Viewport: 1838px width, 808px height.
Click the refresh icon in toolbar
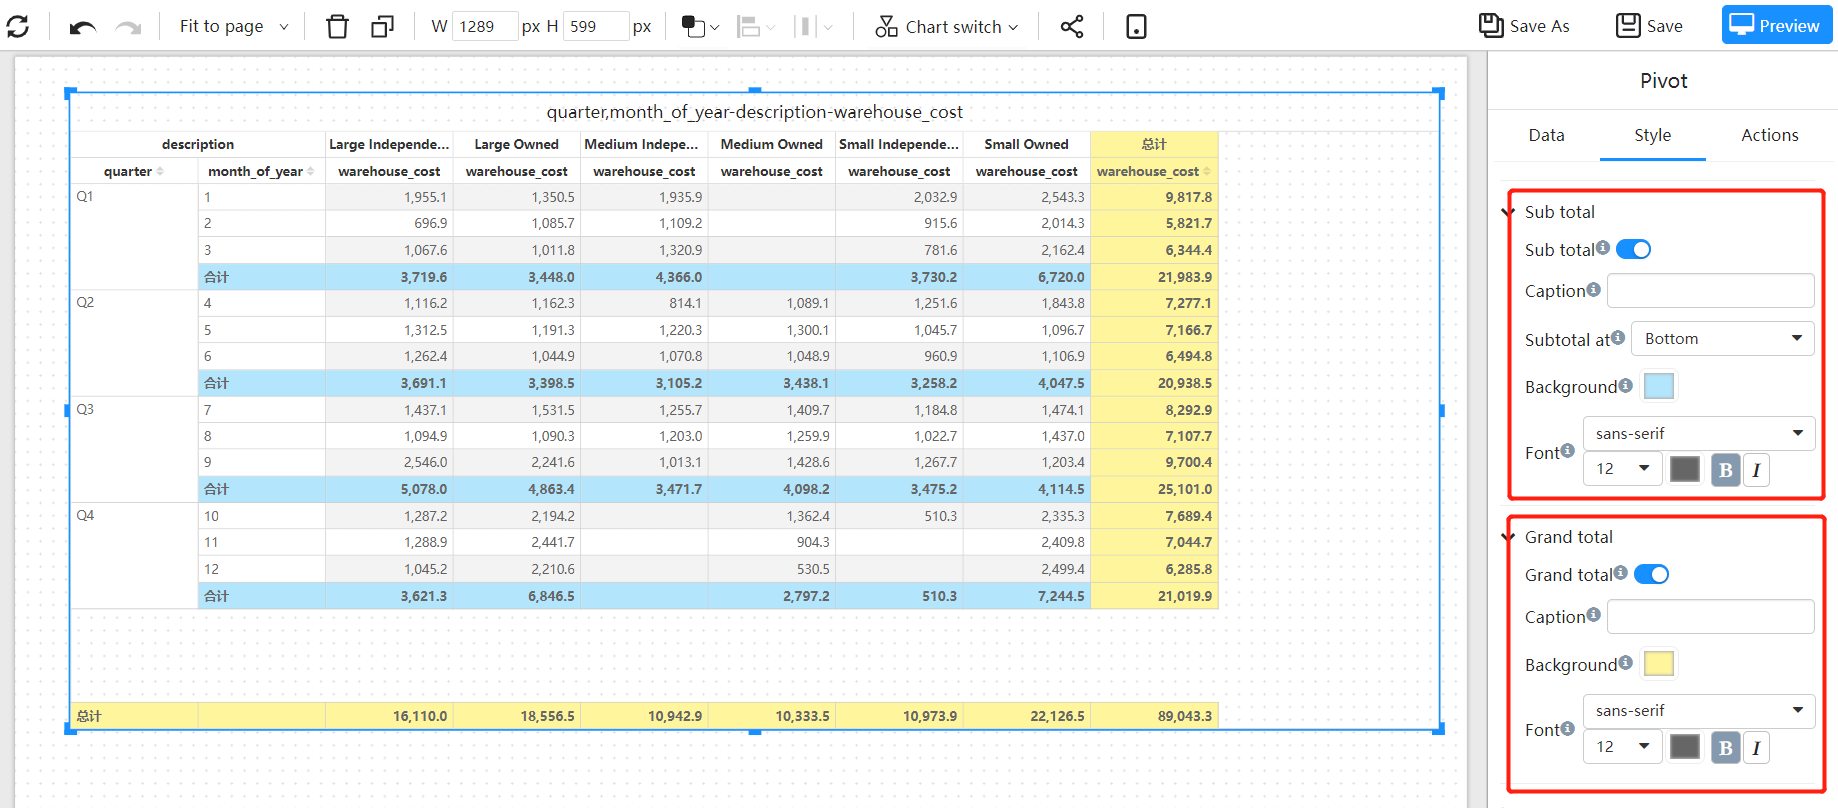(18, 26)
